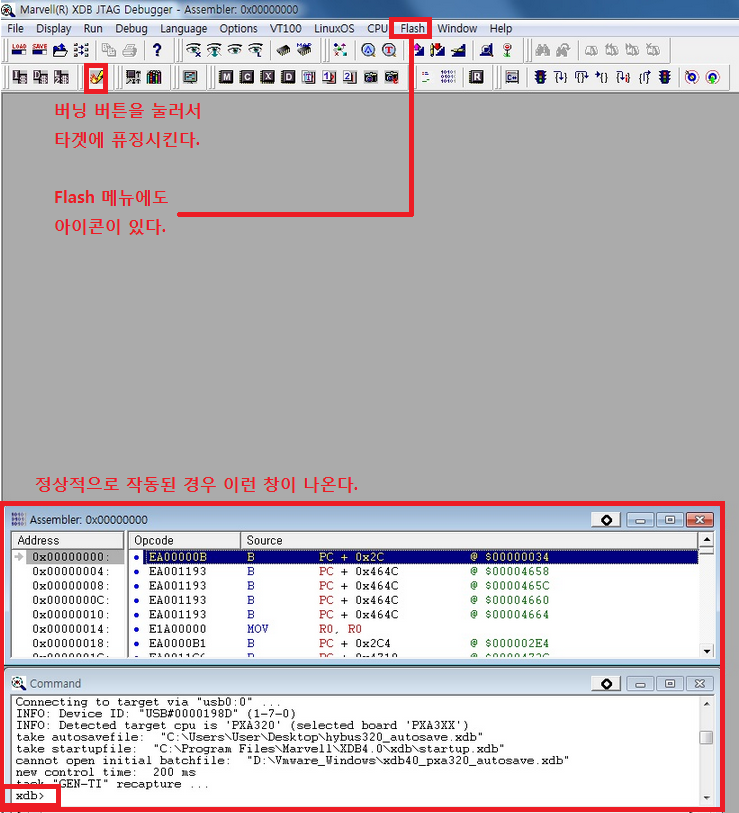Toggle breakpoint dot at opcode EA0000B1

coord(136,643)
